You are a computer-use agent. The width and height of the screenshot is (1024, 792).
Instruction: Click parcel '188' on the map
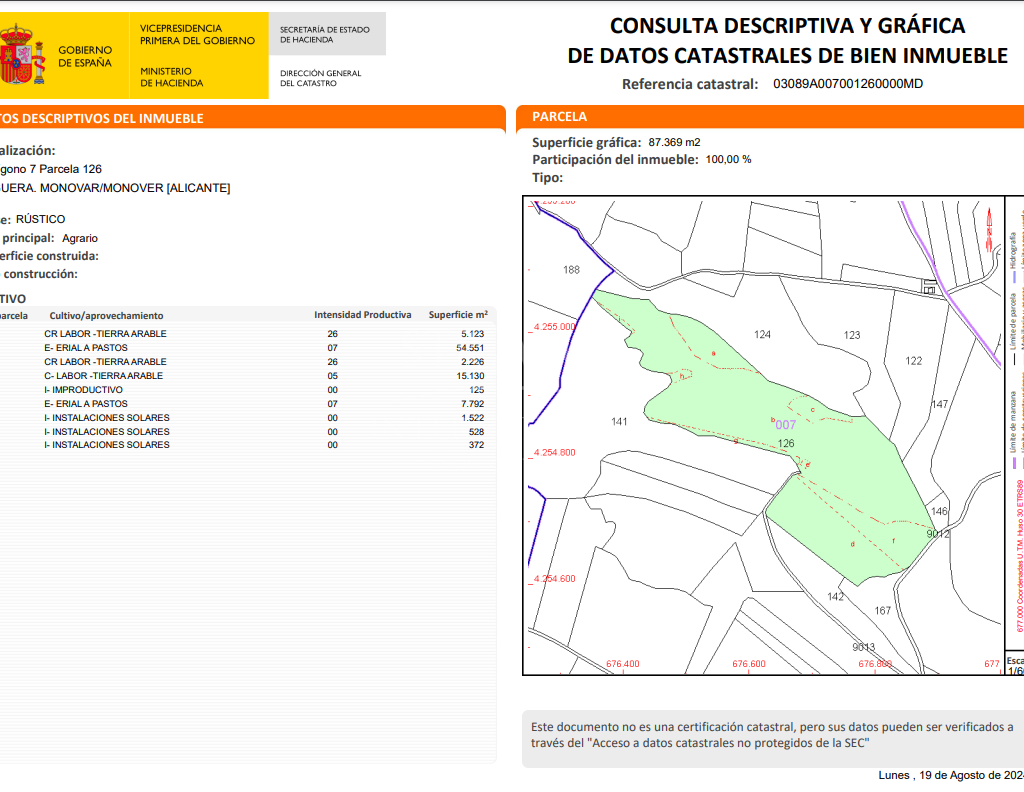(571, 270)
